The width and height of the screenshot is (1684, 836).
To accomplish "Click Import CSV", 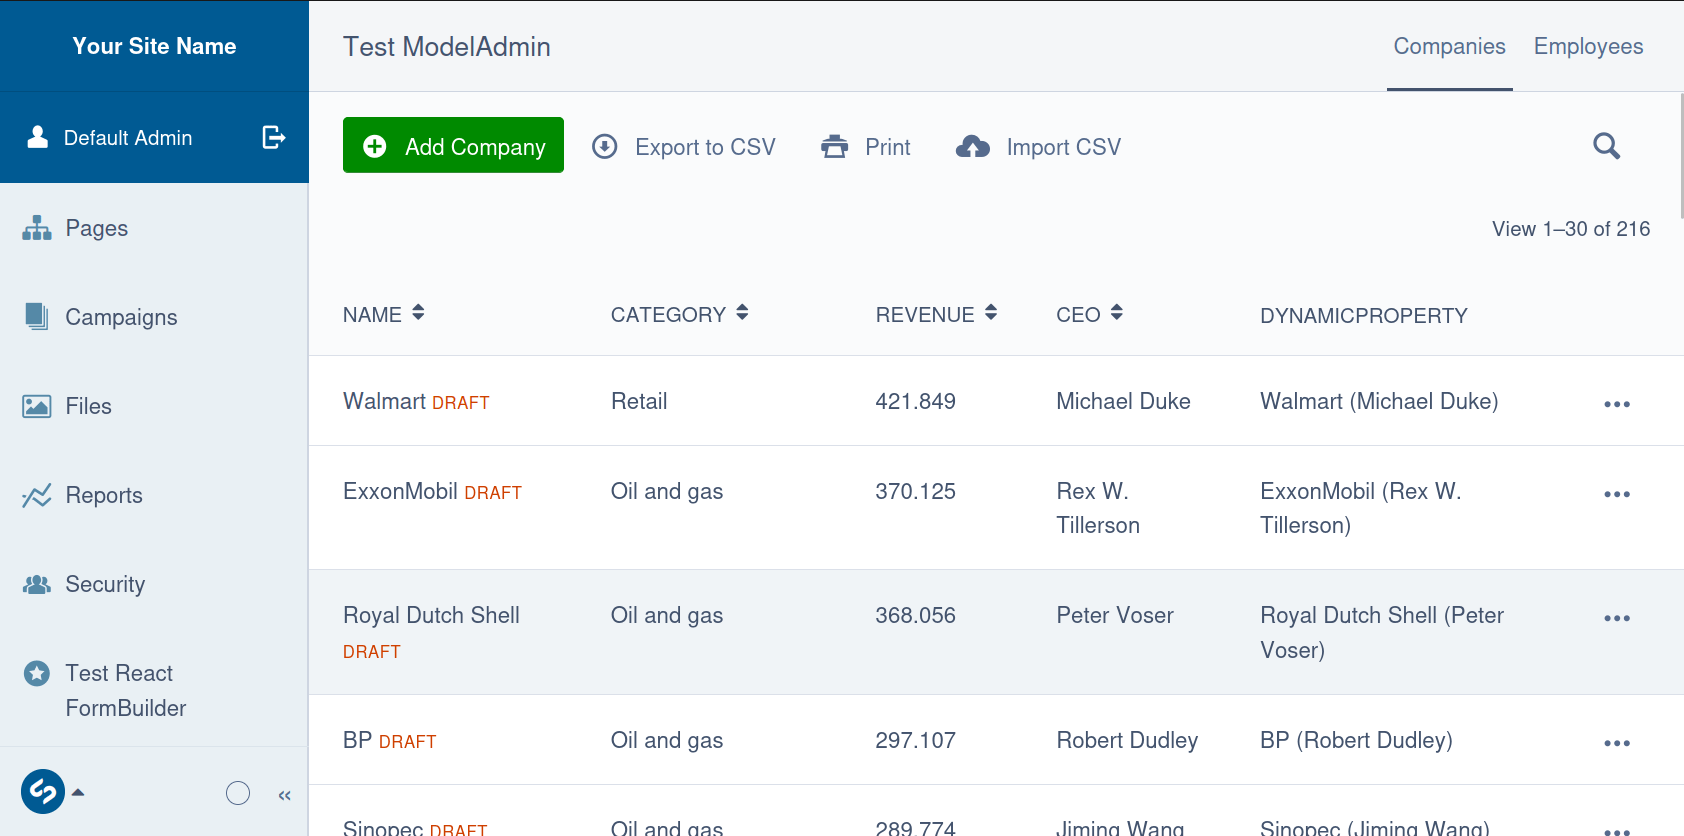I will tap(1039, 147).
